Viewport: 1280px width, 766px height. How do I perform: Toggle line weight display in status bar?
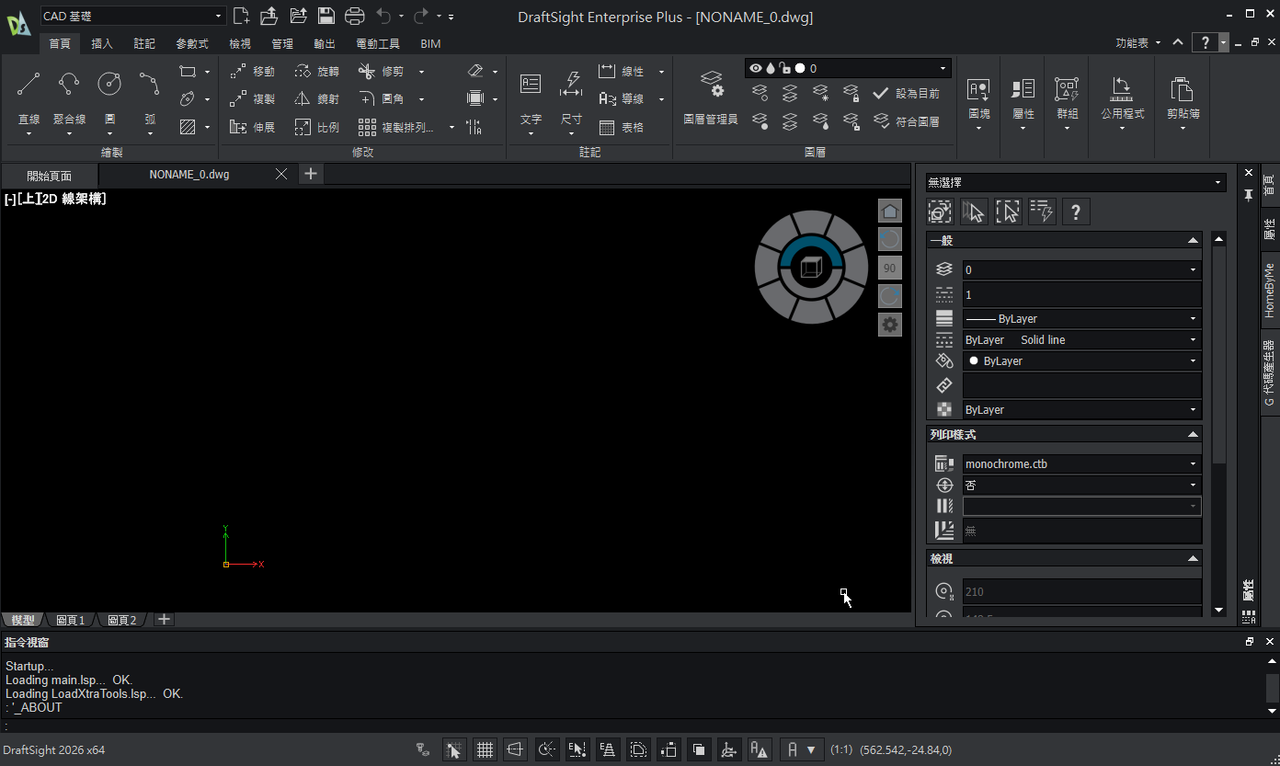(638, 749)
